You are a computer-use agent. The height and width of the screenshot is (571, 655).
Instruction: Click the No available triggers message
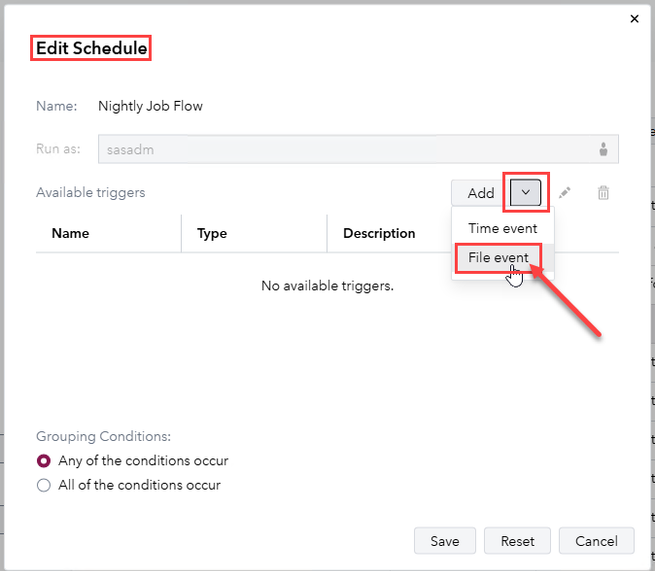(x=327, y=286)
